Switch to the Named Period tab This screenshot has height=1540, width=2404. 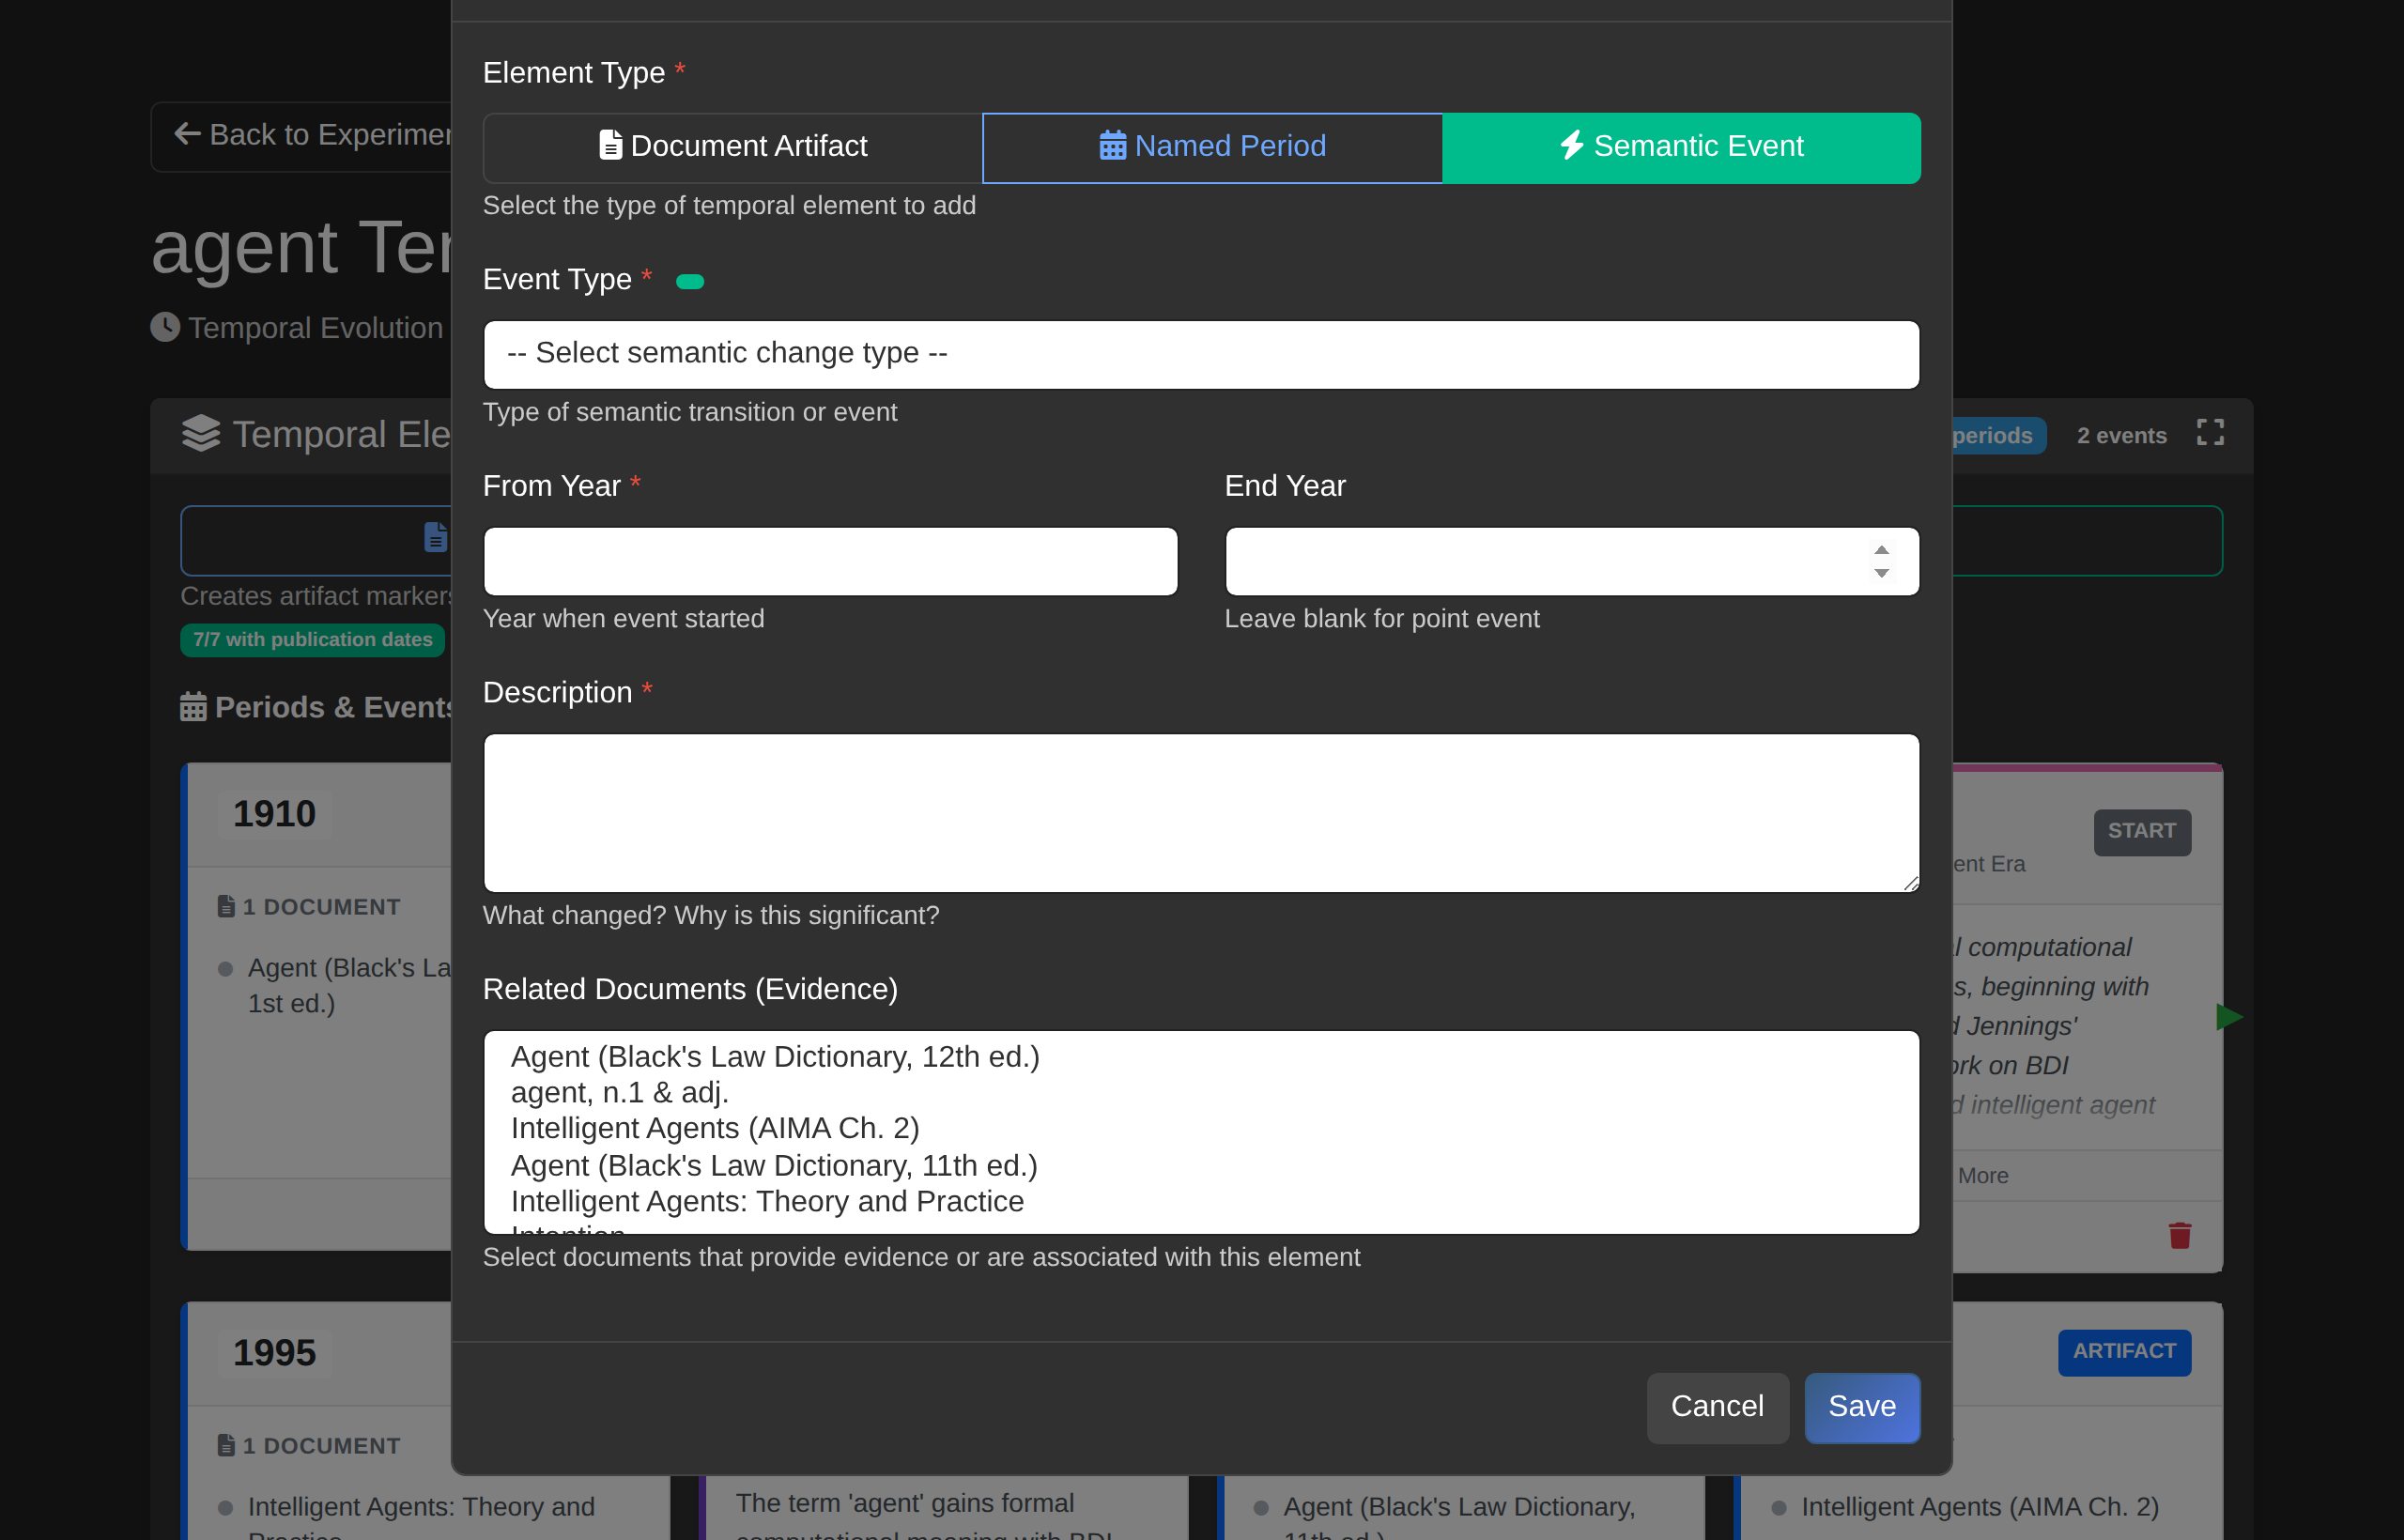1212,146
